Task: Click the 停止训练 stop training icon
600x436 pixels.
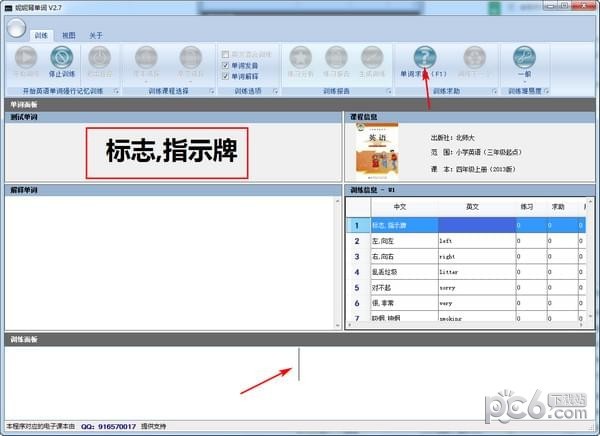Action: (62, 57)
